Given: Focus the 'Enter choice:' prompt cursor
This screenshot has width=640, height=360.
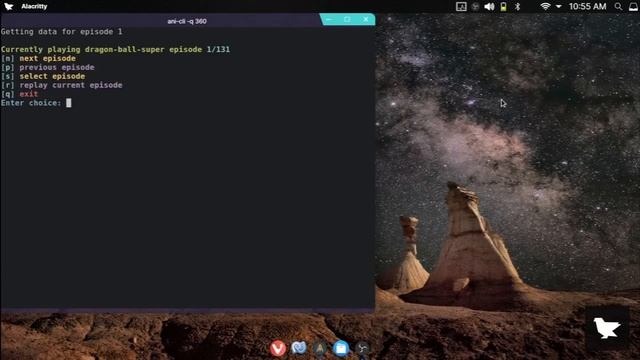Looking at the screenshot, I should (69, 103).
